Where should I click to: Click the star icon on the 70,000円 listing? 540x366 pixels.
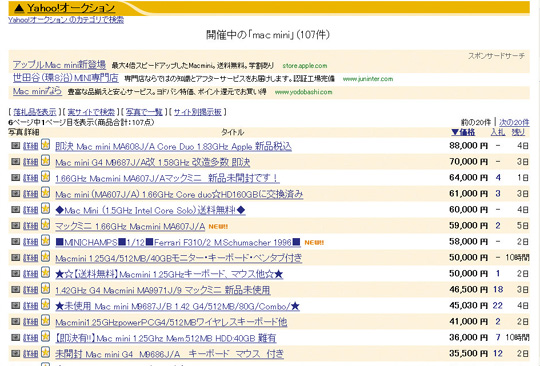coord(45,160)
